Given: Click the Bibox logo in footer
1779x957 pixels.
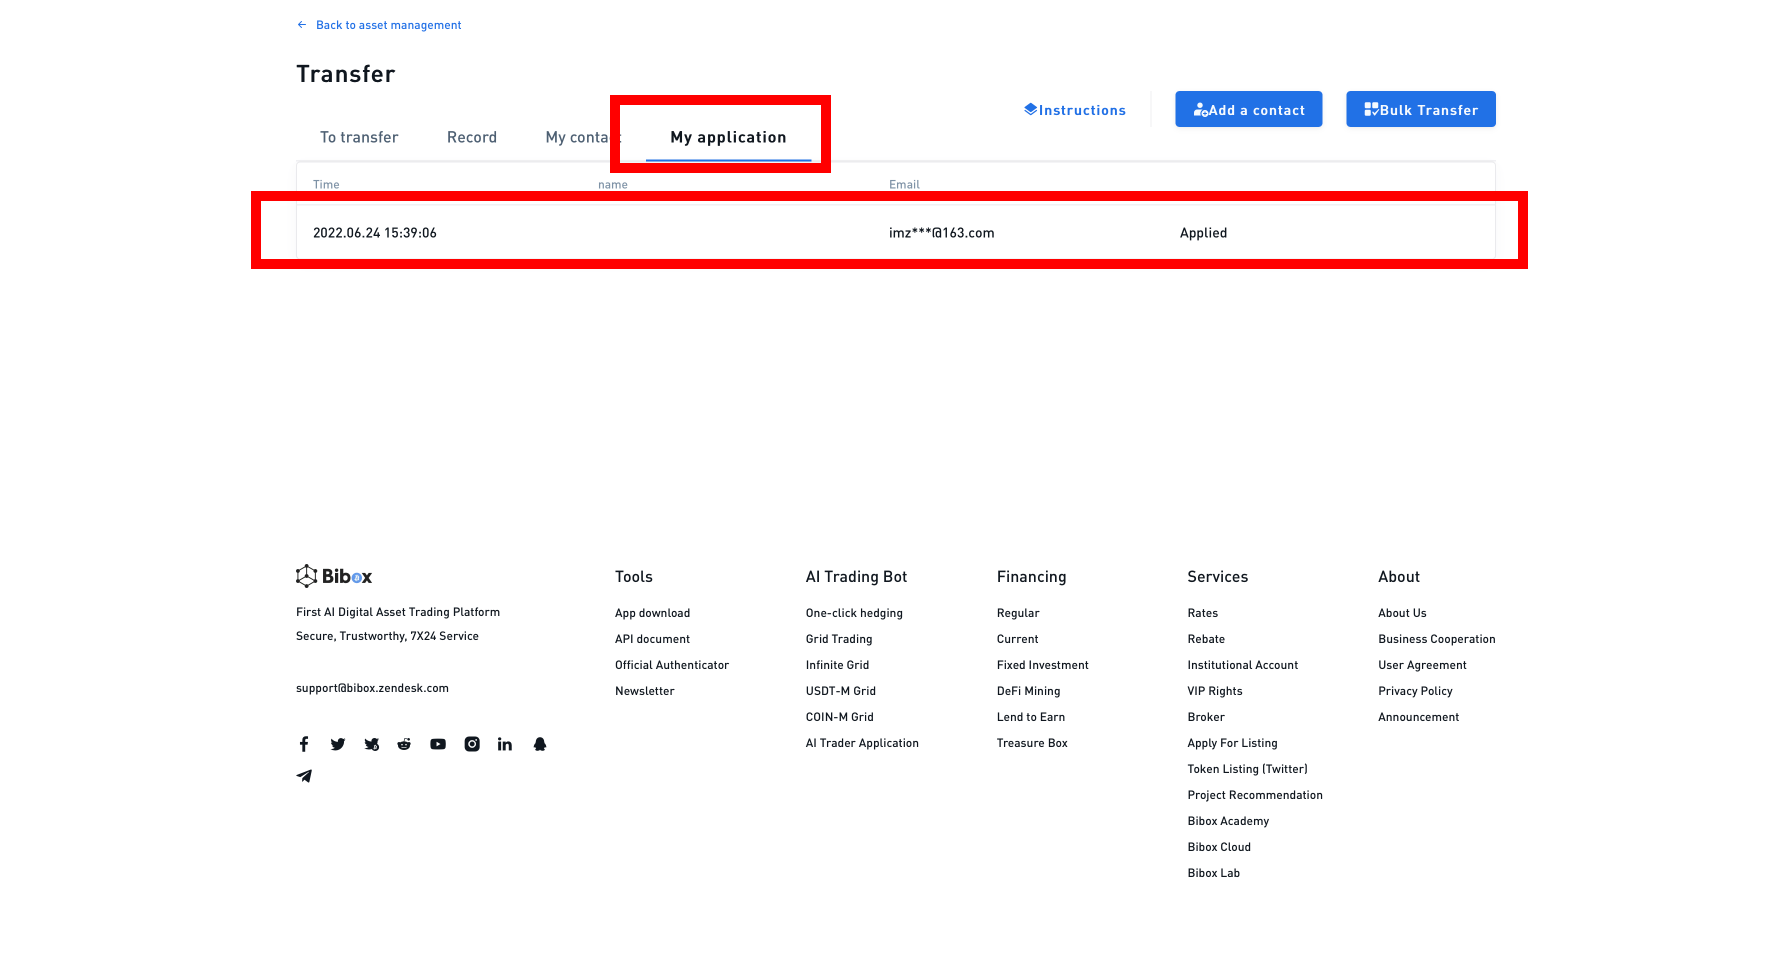Looking at the screenshot, I should coord(334,576).
